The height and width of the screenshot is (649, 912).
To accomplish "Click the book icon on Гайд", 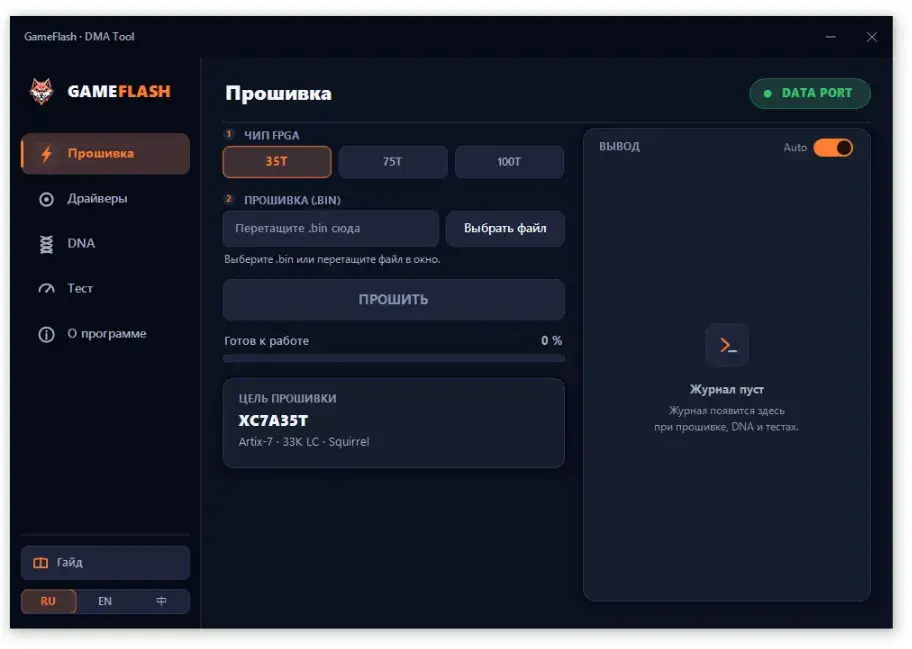I will point(41,563).
